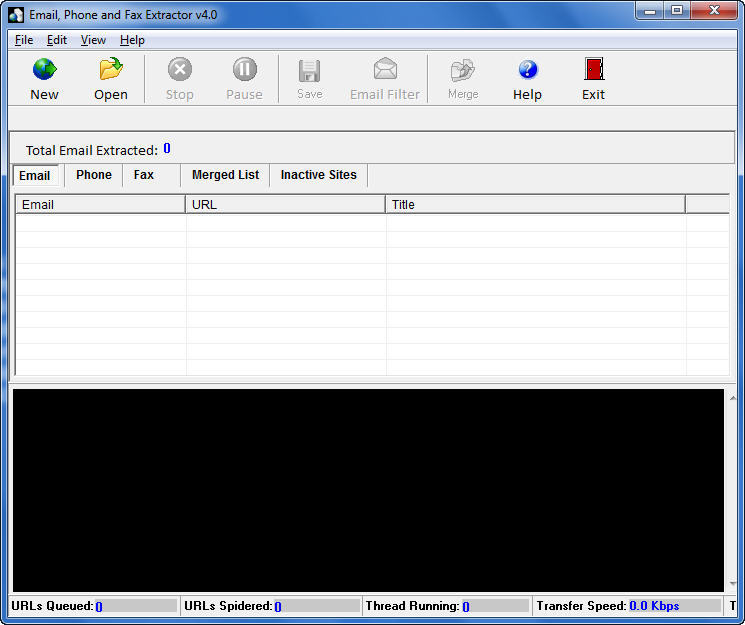Sort by the Title column header
Screen dimensions: 745x625
535,204
